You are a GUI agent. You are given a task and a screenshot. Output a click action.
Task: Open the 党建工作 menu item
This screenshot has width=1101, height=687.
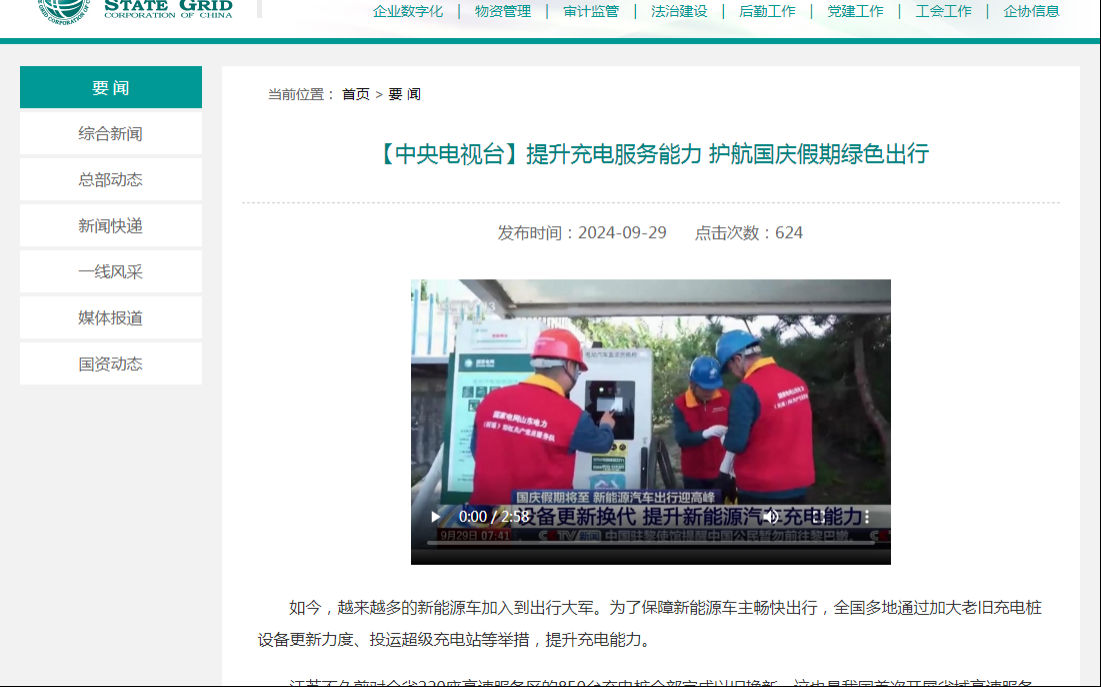(855, 11)
